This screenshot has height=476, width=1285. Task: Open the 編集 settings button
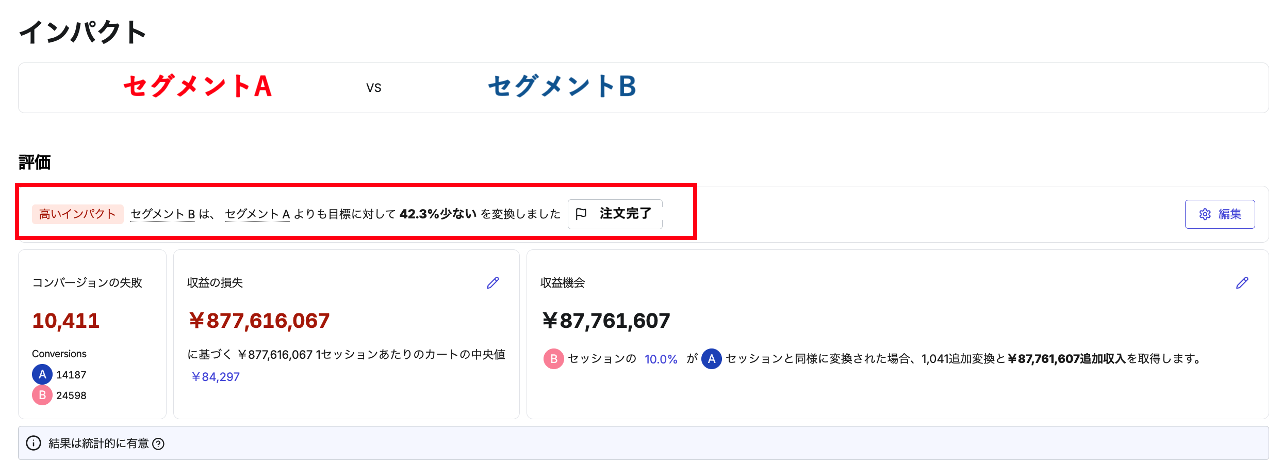pyautogui.click(x=1219, y=214)
